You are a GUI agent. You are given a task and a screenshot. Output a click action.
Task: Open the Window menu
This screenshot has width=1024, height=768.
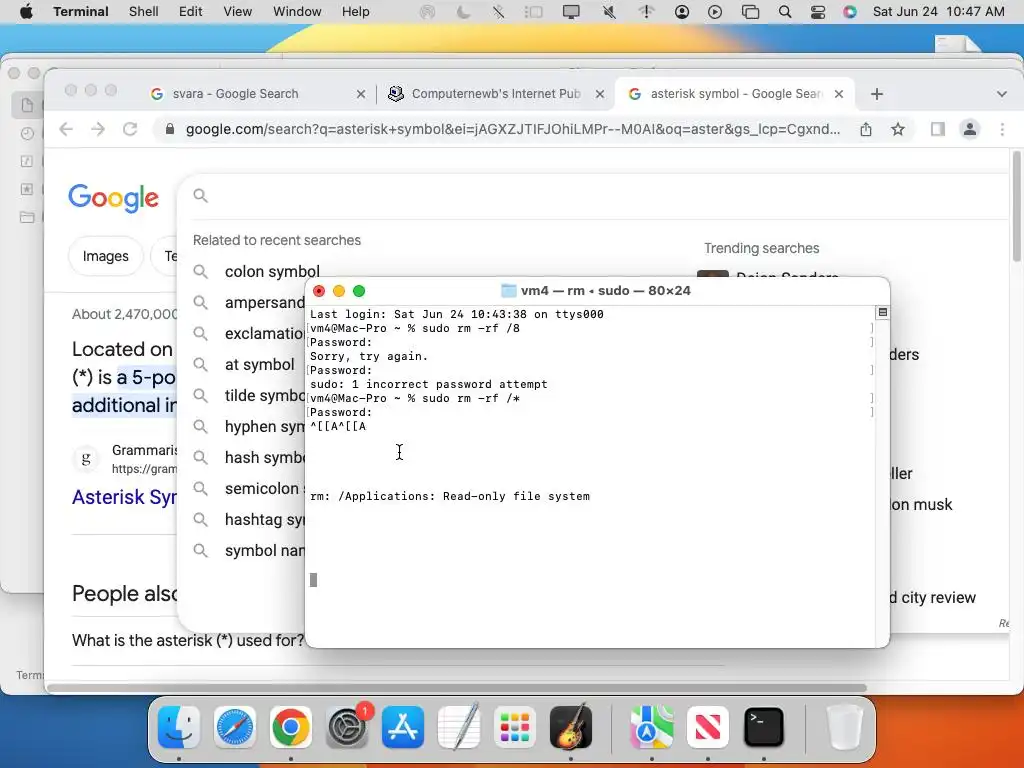pos(296,11)
